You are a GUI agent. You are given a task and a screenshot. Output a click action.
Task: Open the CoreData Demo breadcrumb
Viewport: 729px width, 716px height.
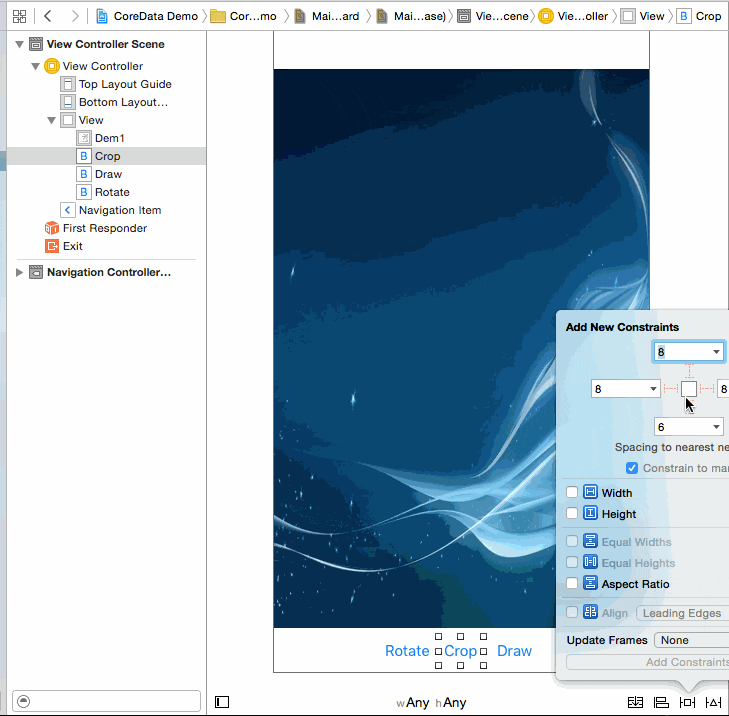[147, 16]
